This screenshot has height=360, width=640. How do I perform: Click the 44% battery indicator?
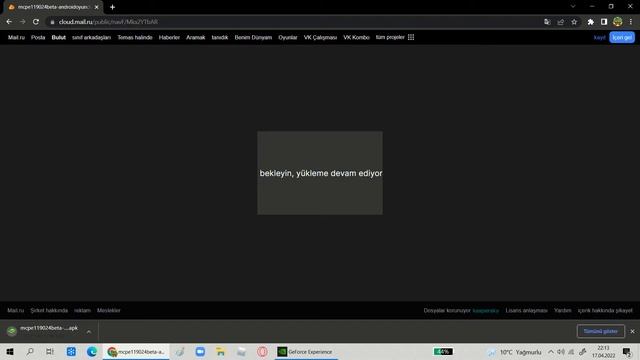coord(443,351)
